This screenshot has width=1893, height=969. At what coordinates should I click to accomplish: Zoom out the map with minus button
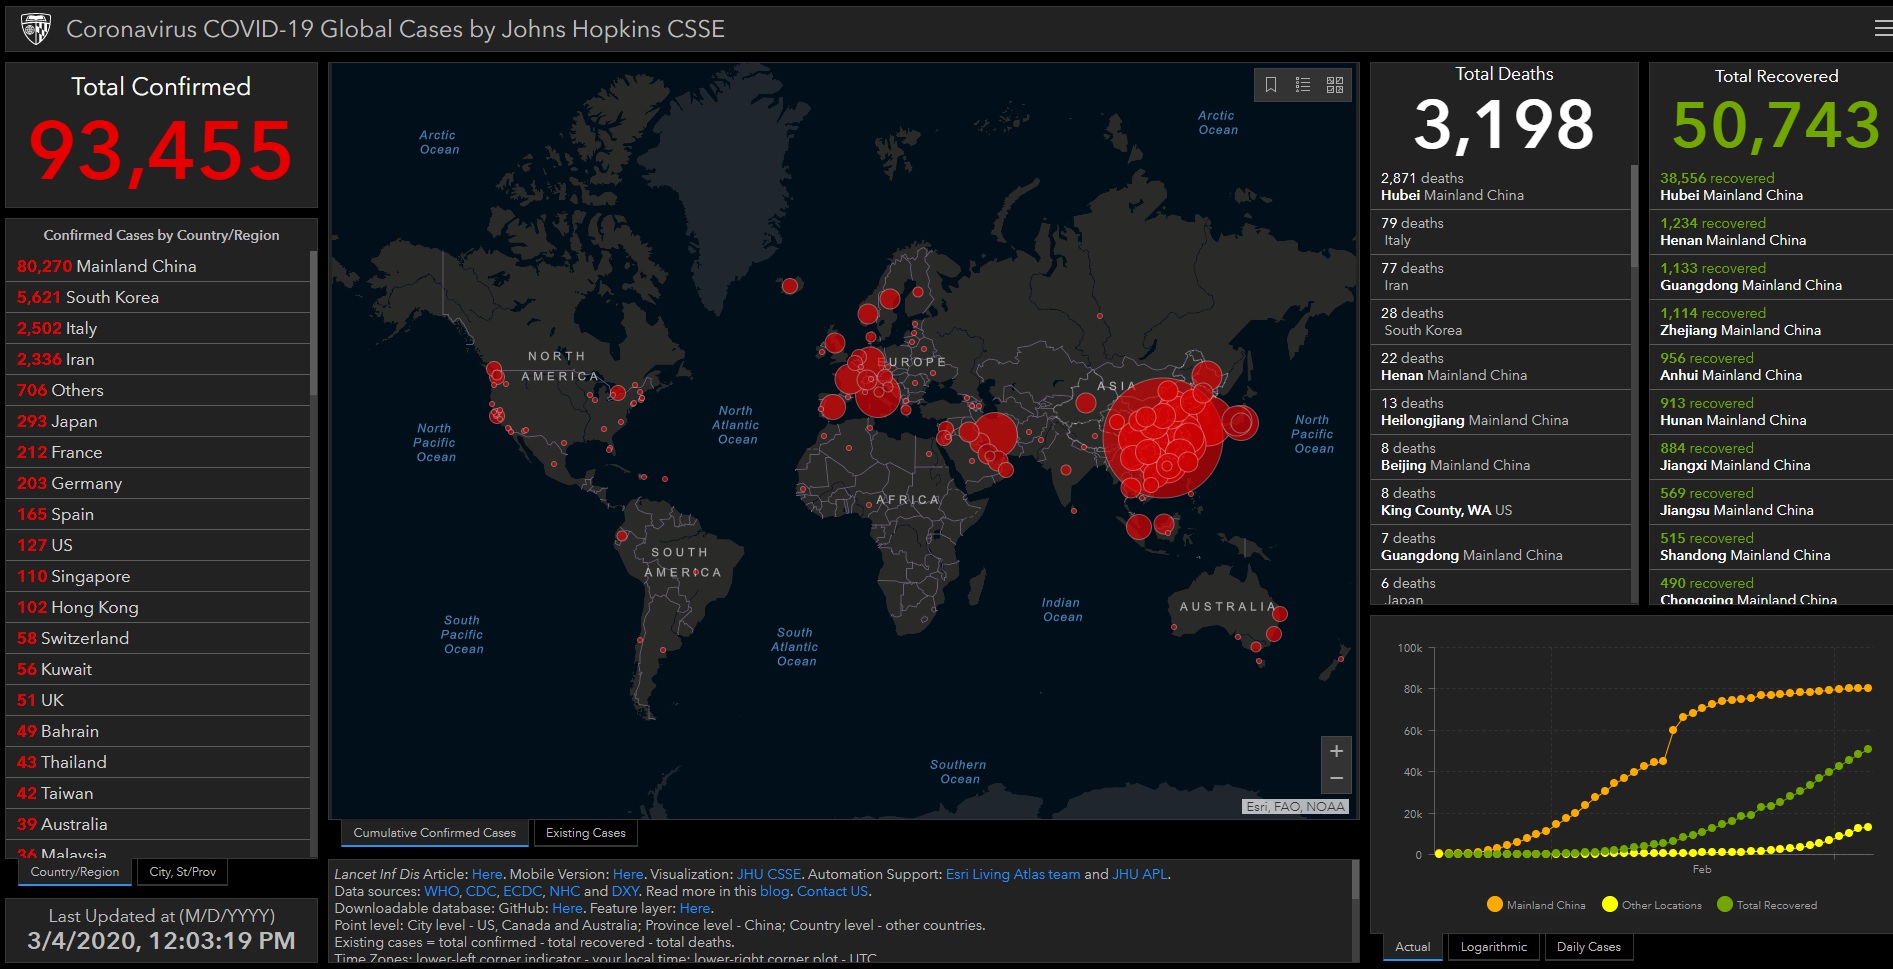(1336, 779)
